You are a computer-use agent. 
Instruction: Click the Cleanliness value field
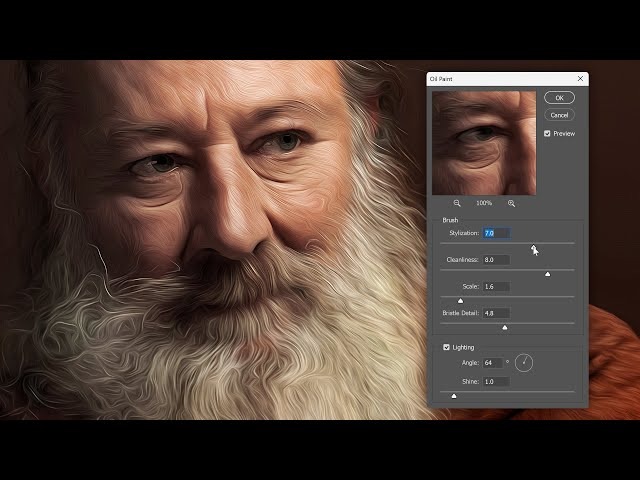(497, 260)
